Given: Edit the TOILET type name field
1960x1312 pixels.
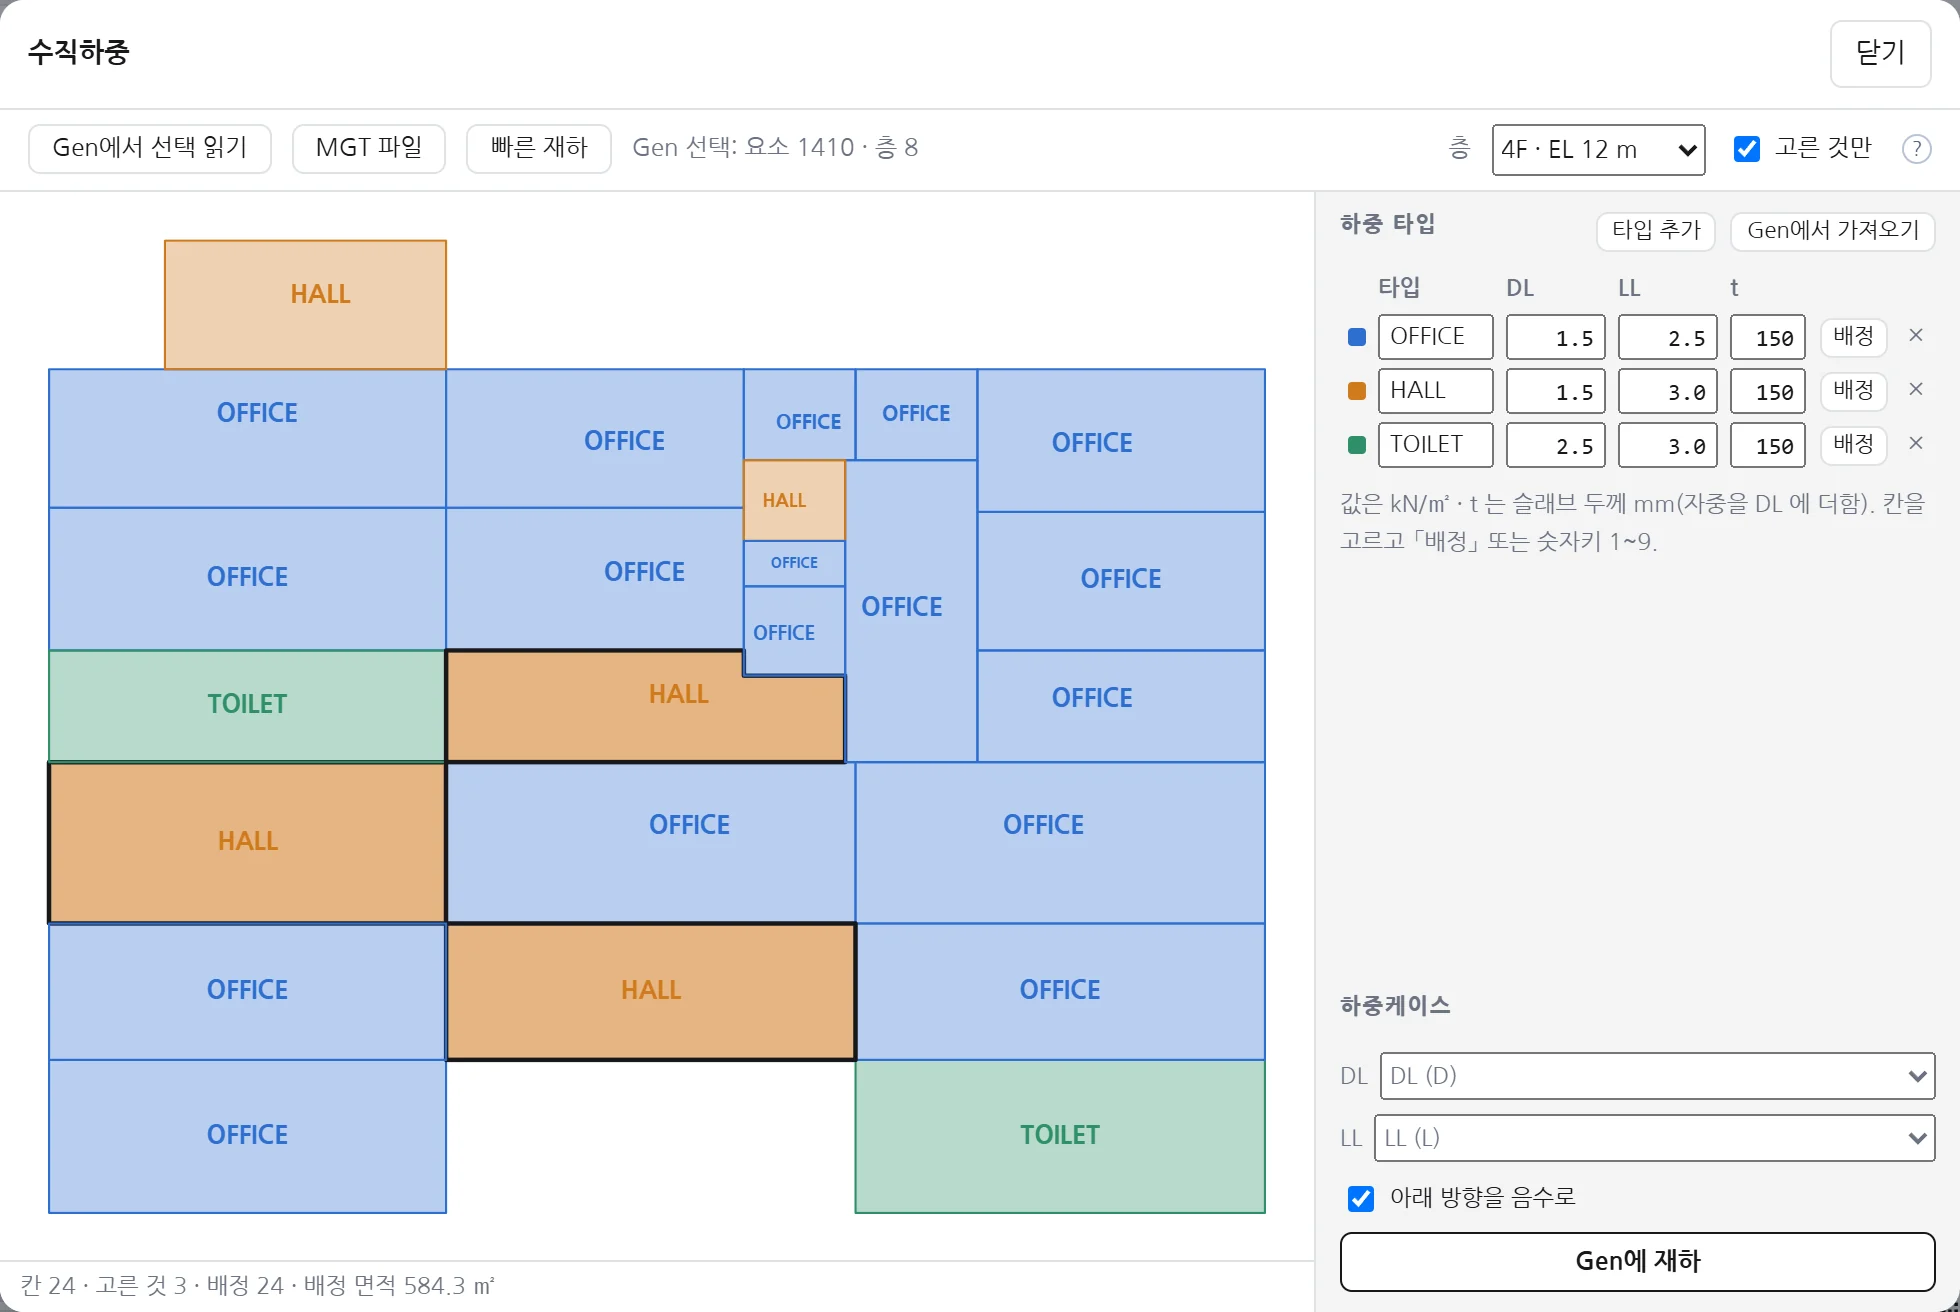Looking at the screenshot, I should click(1435, 445).
